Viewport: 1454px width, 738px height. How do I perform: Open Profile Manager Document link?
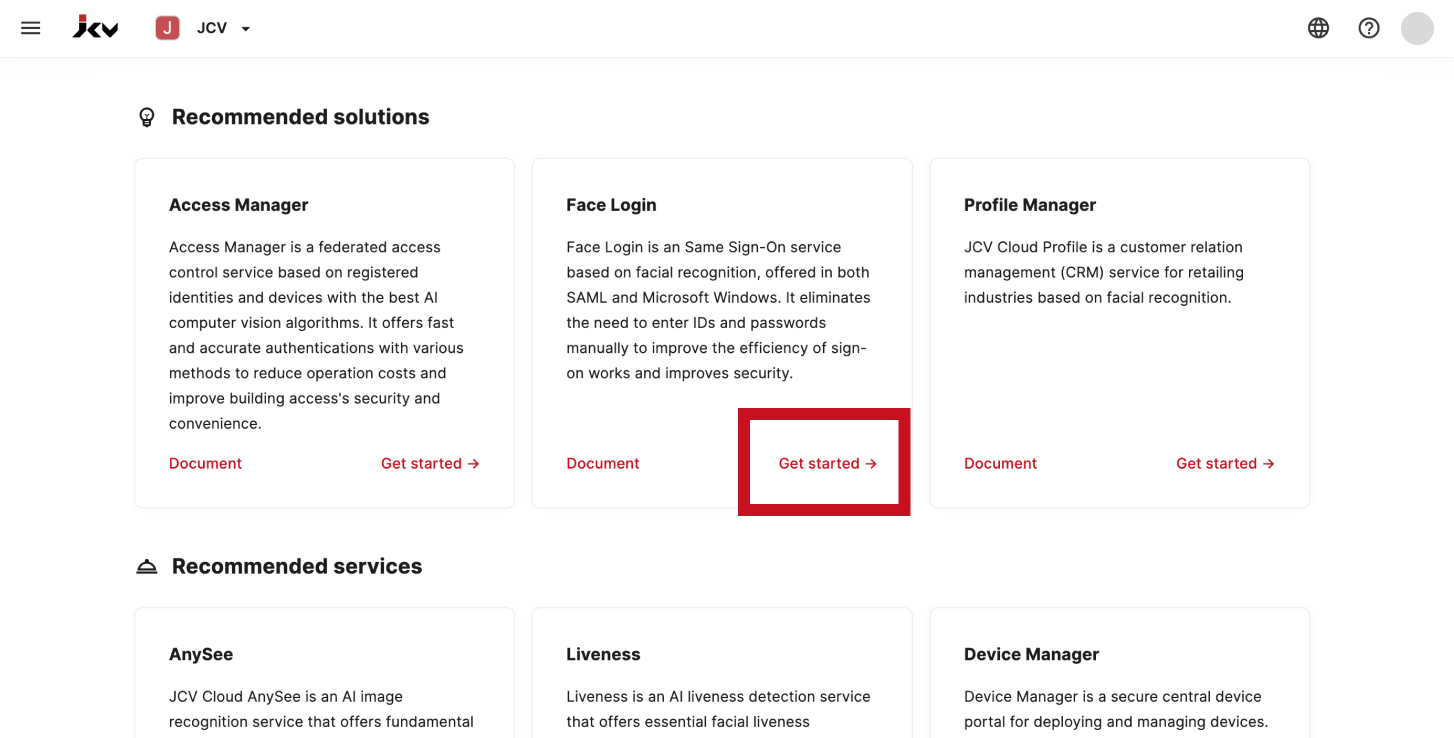click(x=1000, y=463)
